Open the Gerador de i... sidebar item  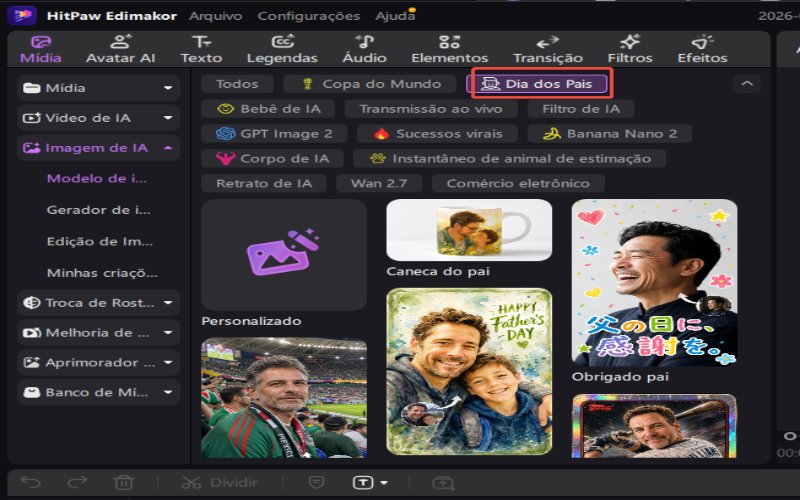click(x=98, y=210)
